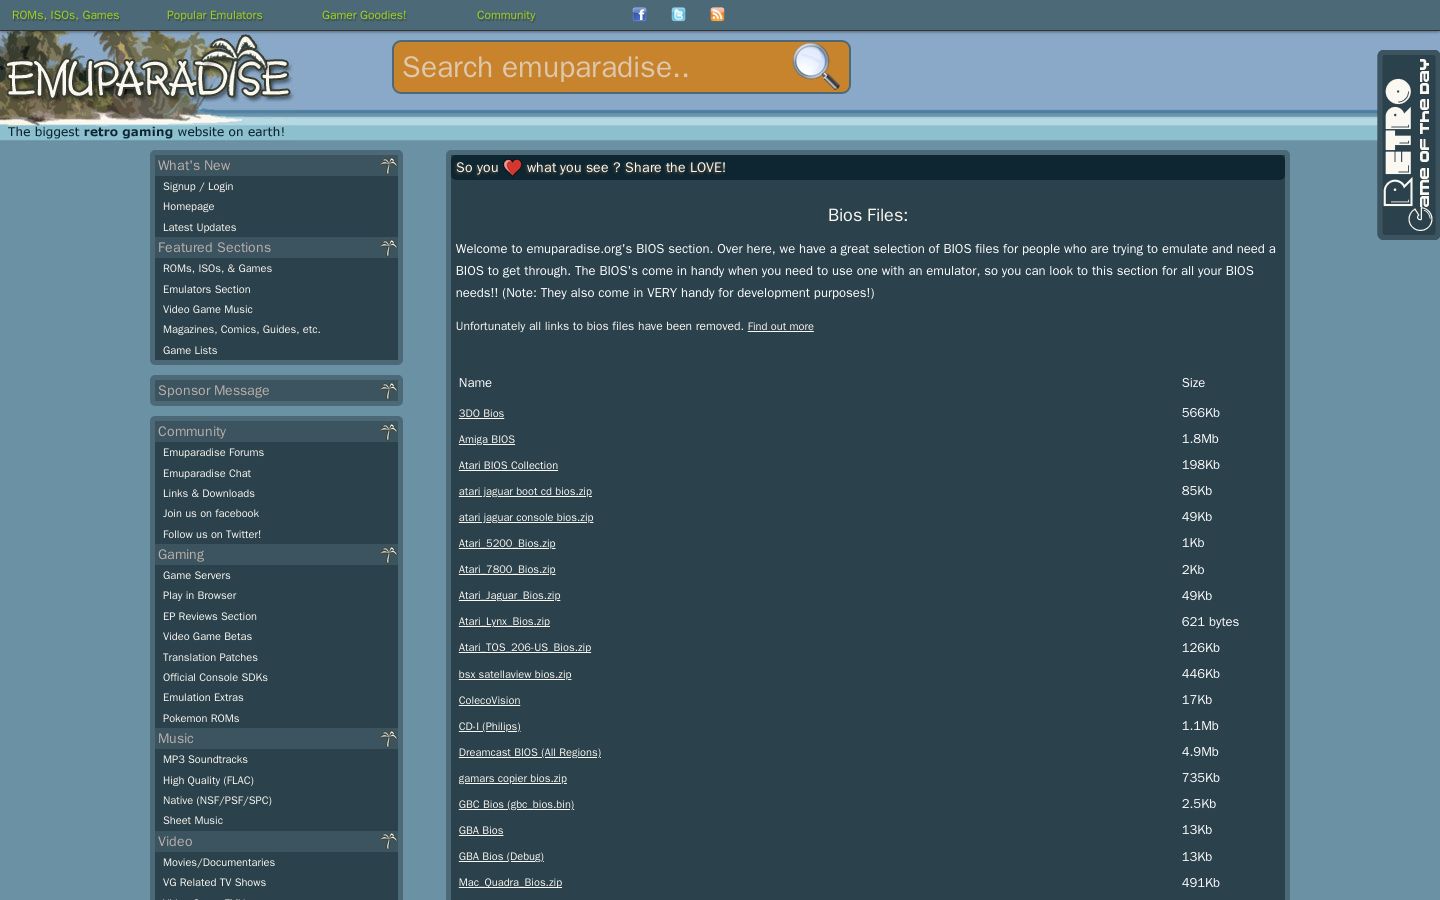Open Video Game Music link
Viewport: 1440px width, 900px height.
point(208,309)
